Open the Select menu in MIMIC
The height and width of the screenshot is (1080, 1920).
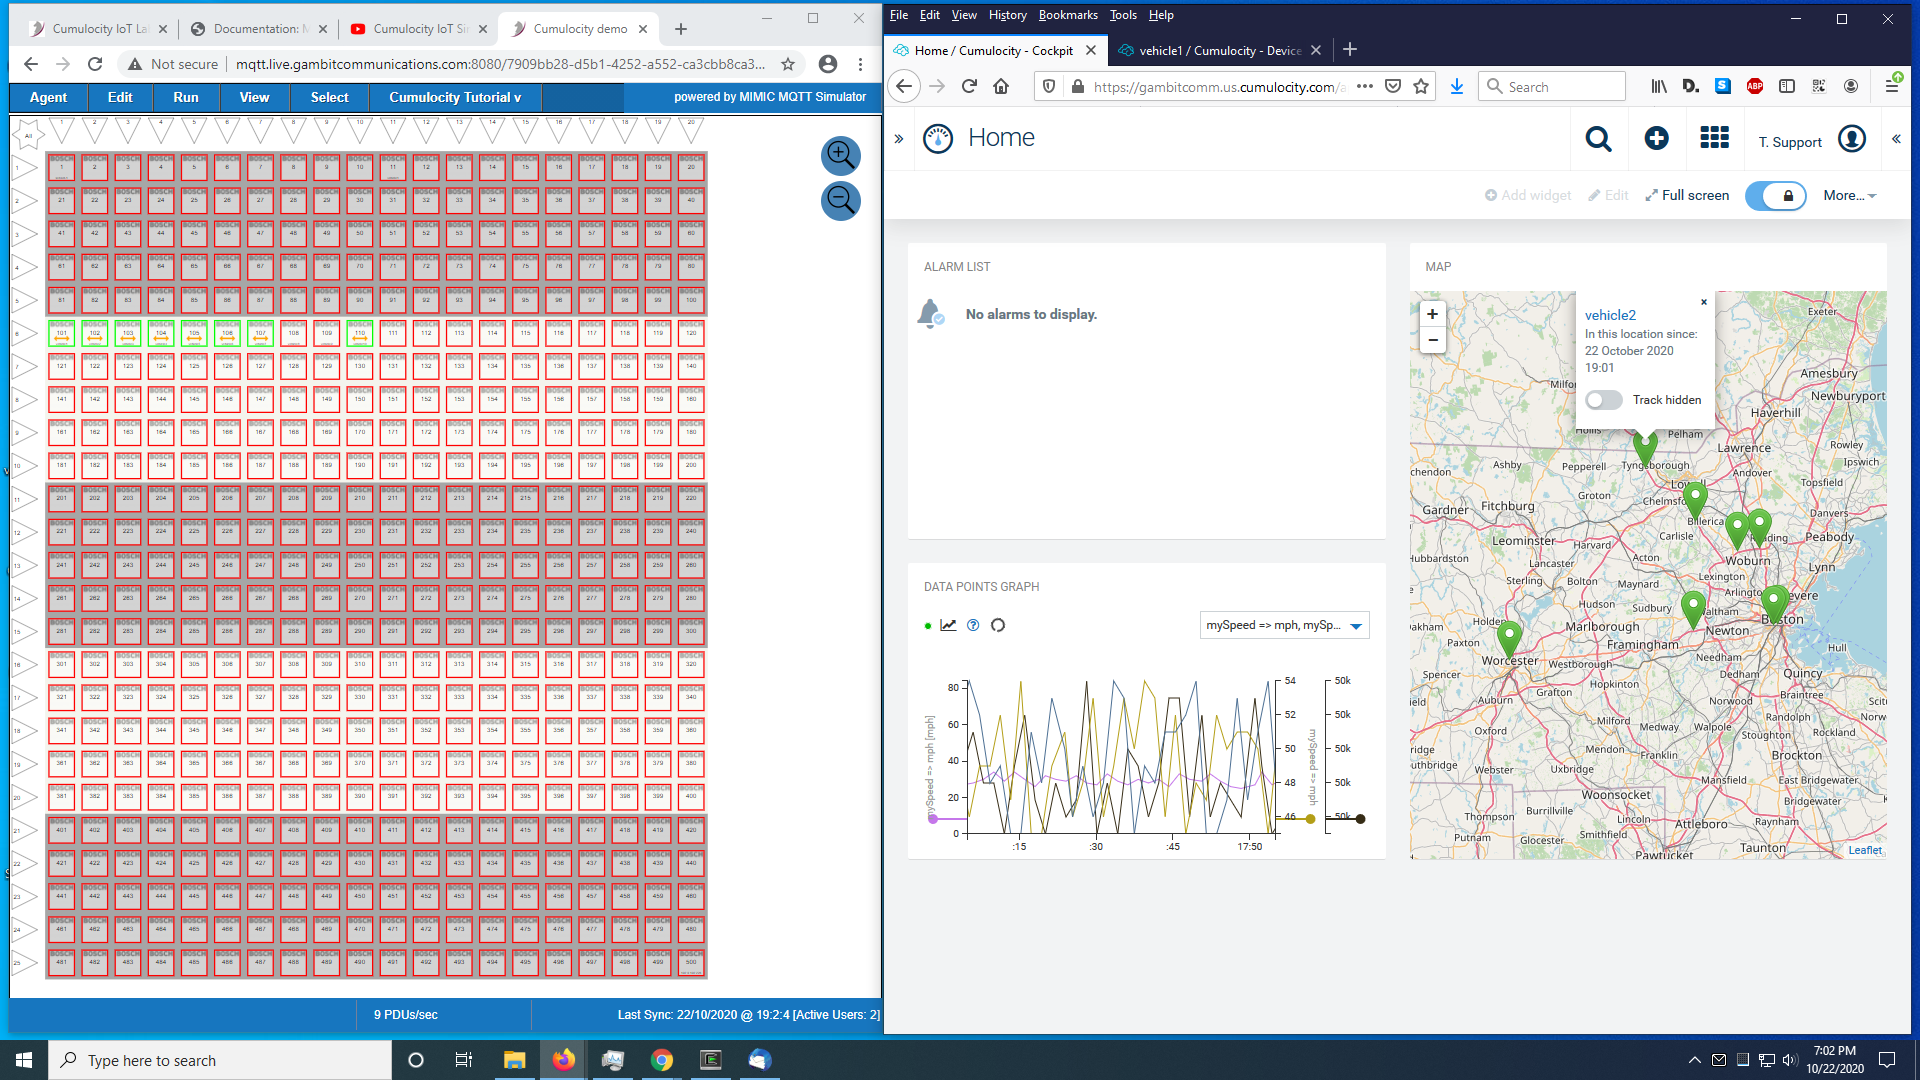tap(329, 97)
